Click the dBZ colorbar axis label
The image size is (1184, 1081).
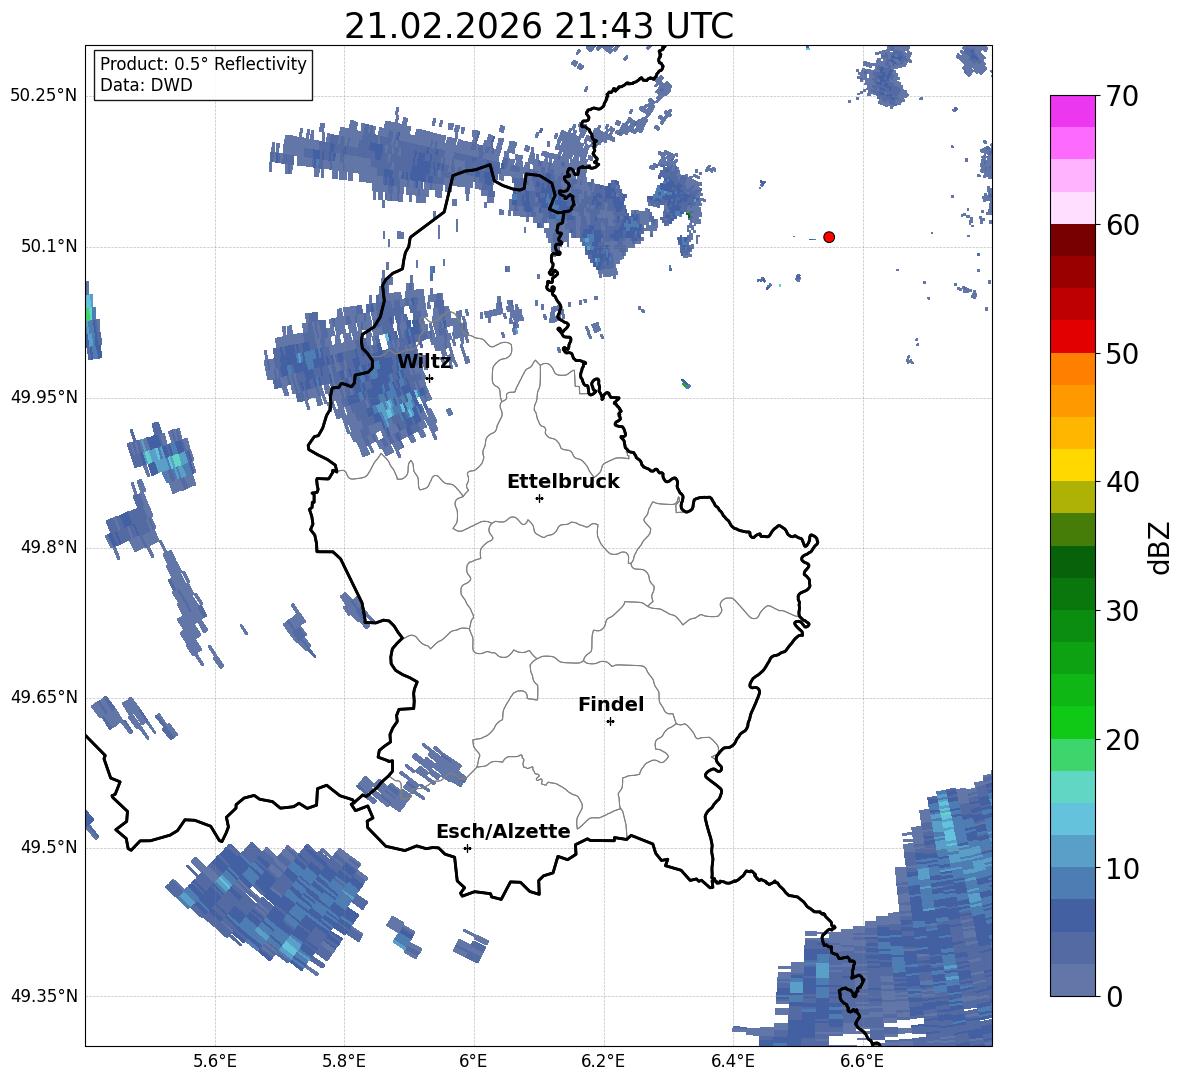1160,547
